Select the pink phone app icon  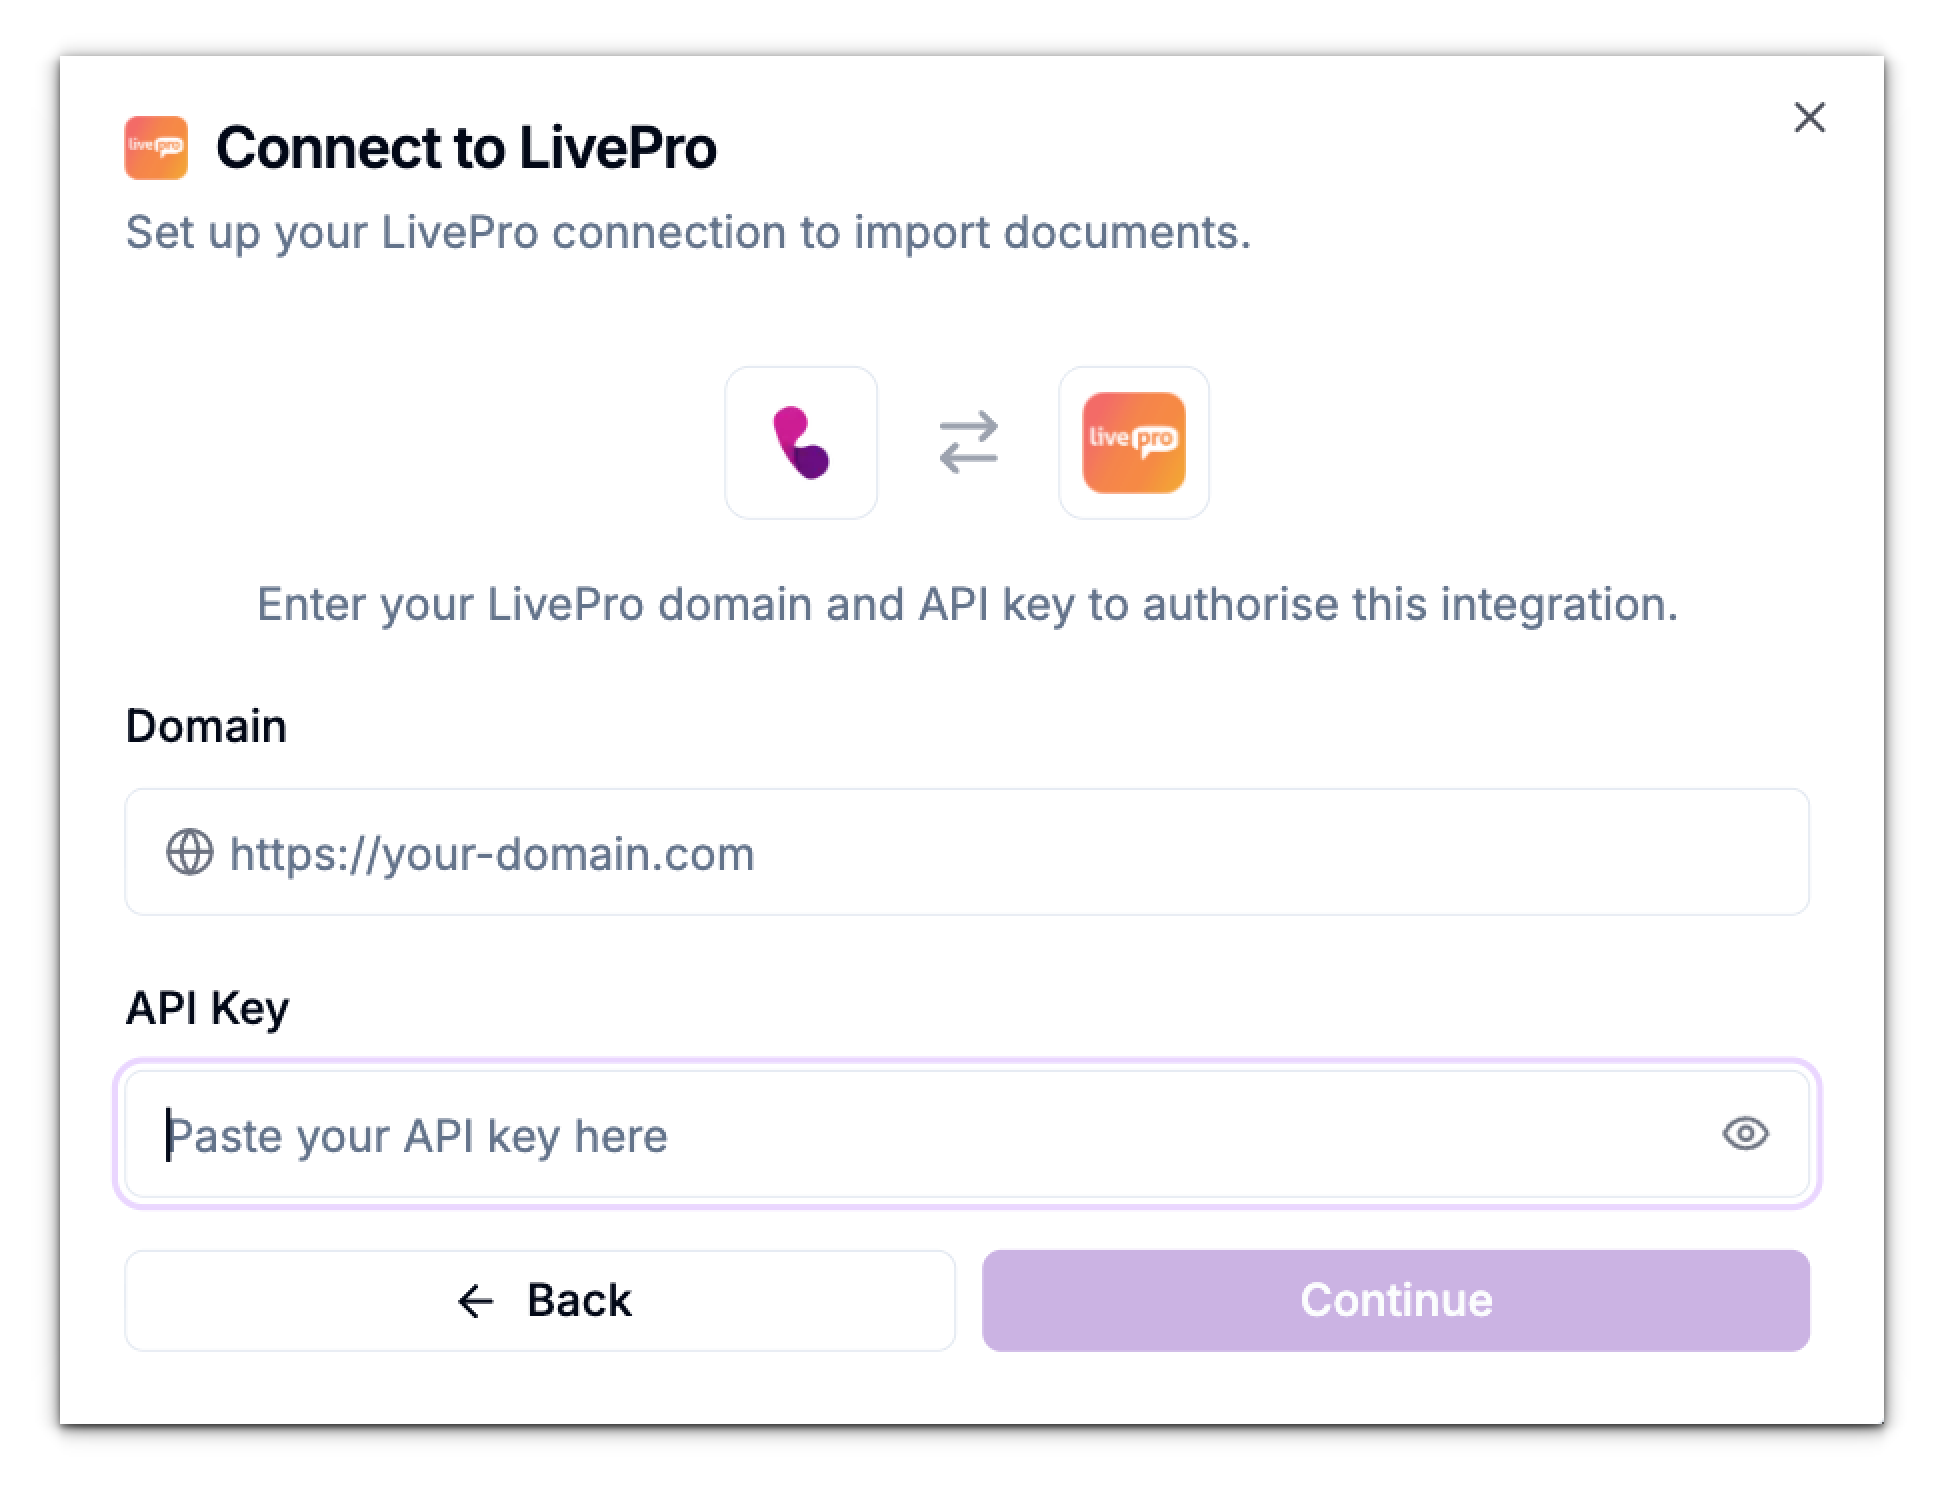tap(802, 442)
